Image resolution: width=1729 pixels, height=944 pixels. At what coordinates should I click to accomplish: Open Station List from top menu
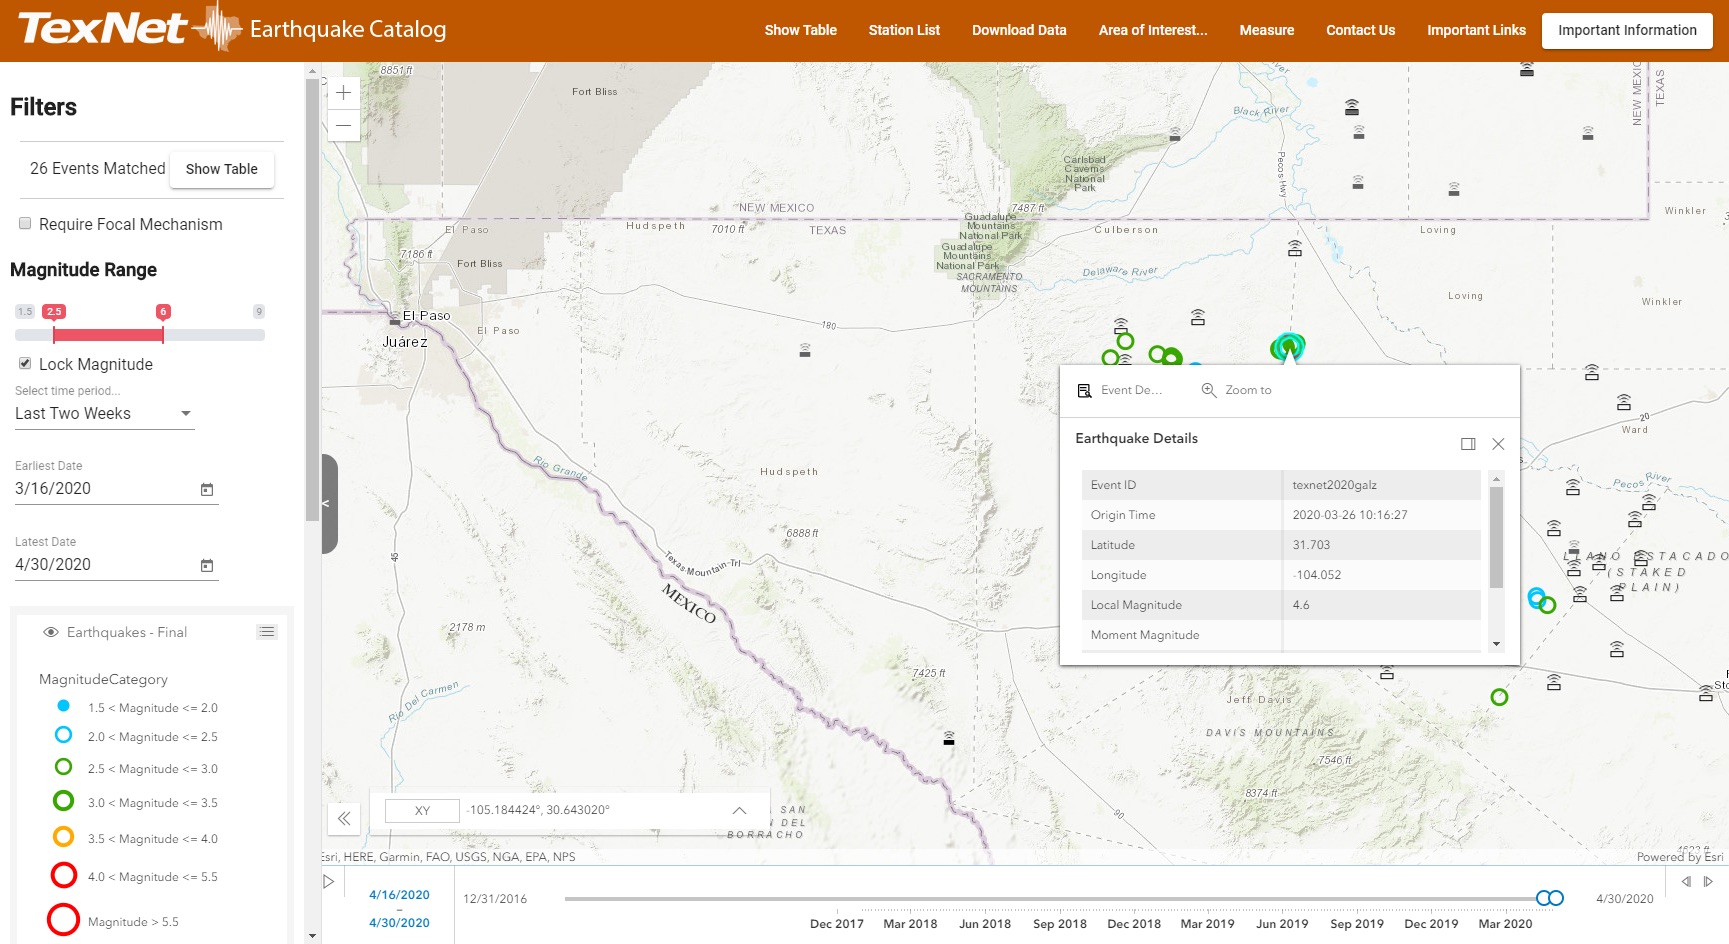pyautogui.click(x=904, y=30)
